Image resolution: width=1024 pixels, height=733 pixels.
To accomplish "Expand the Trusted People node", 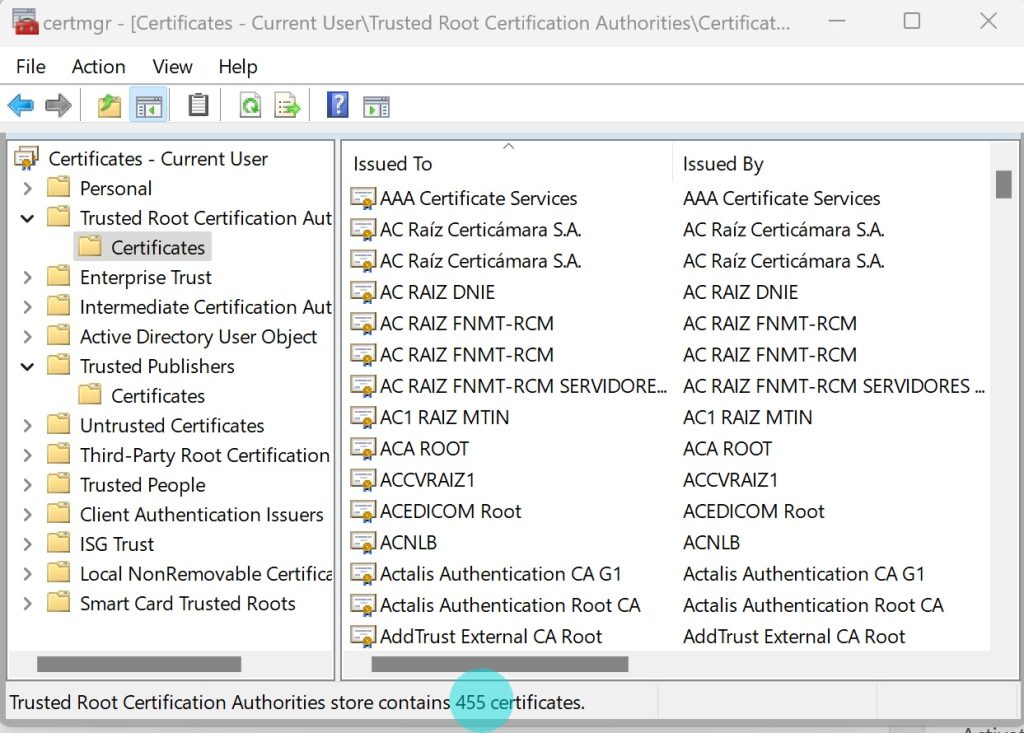I will tap(27, 485).
